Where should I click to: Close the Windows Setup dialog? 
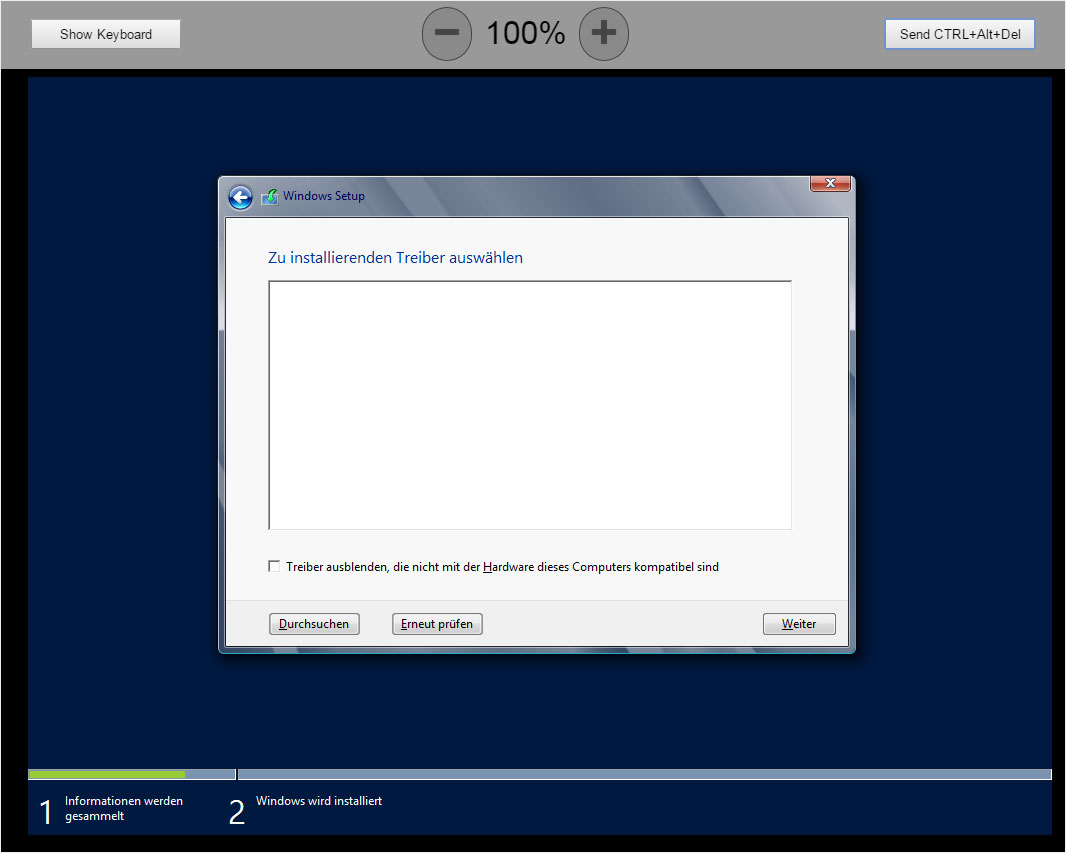(830, 183)
